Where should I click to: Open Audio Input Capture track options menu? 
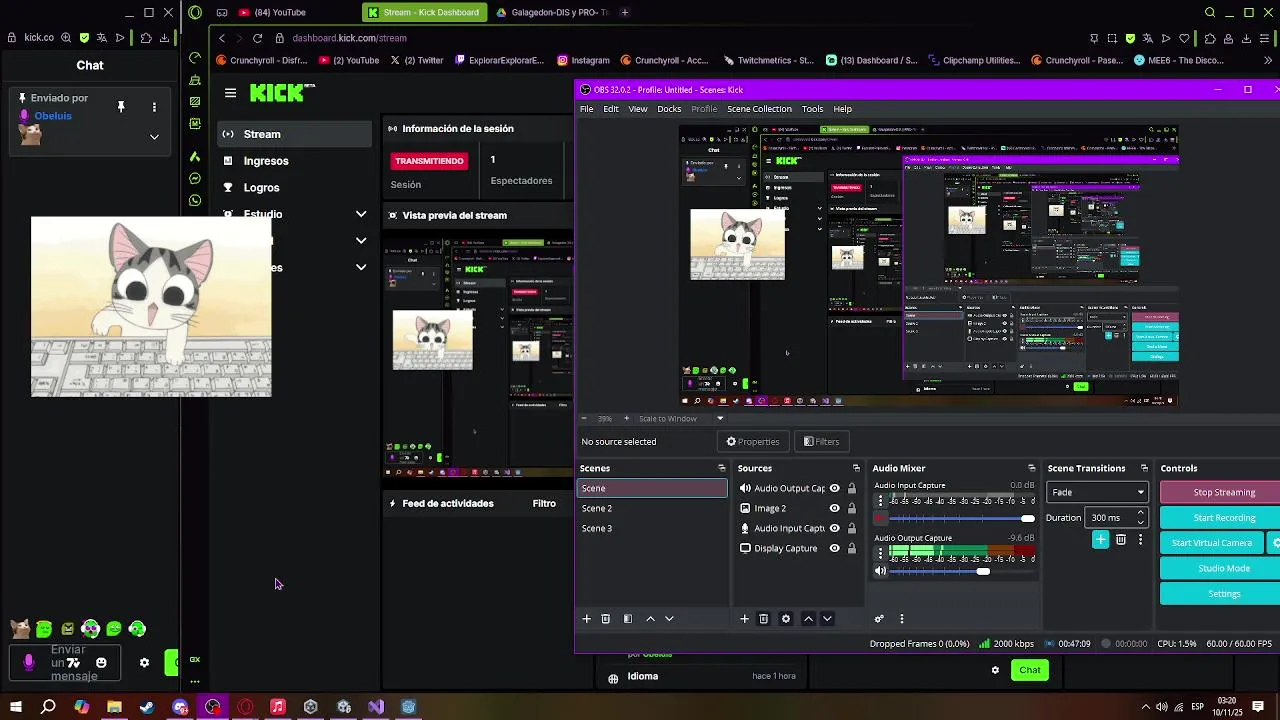(880, 500)
